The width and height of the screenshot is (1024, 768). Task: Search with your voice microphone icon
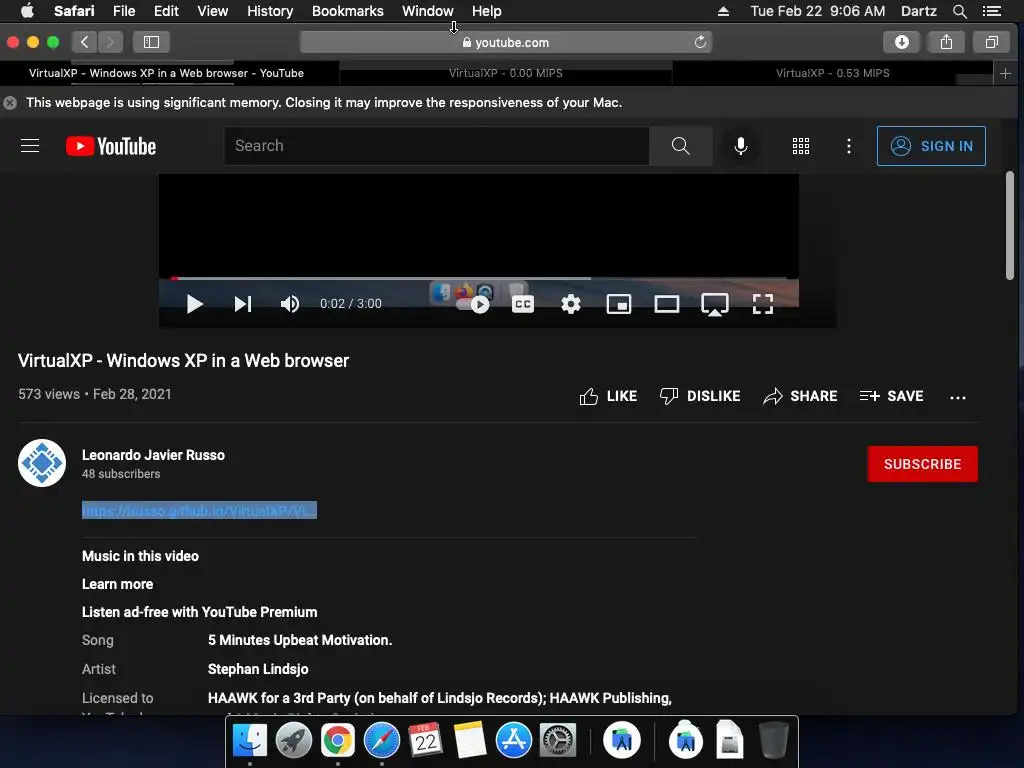(741, 146)
